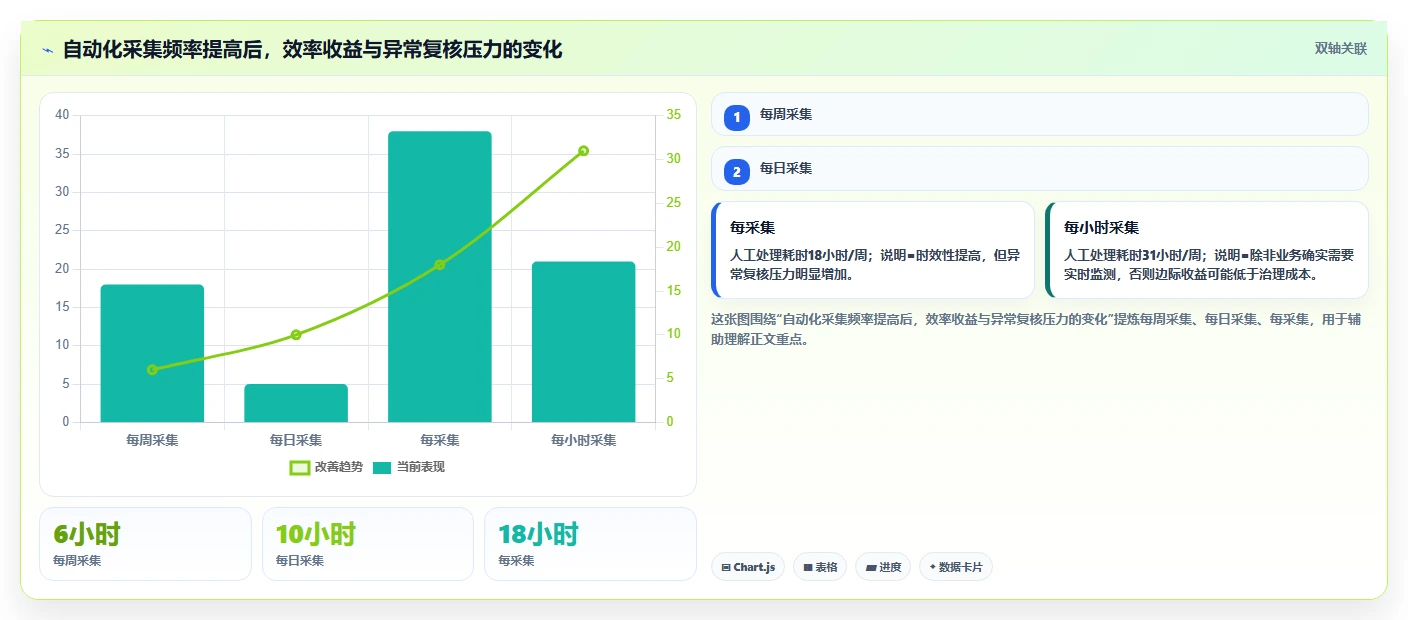1408x620 pixels.
Task: Click the 18小时 data card
Action: (x=590, y=544)
